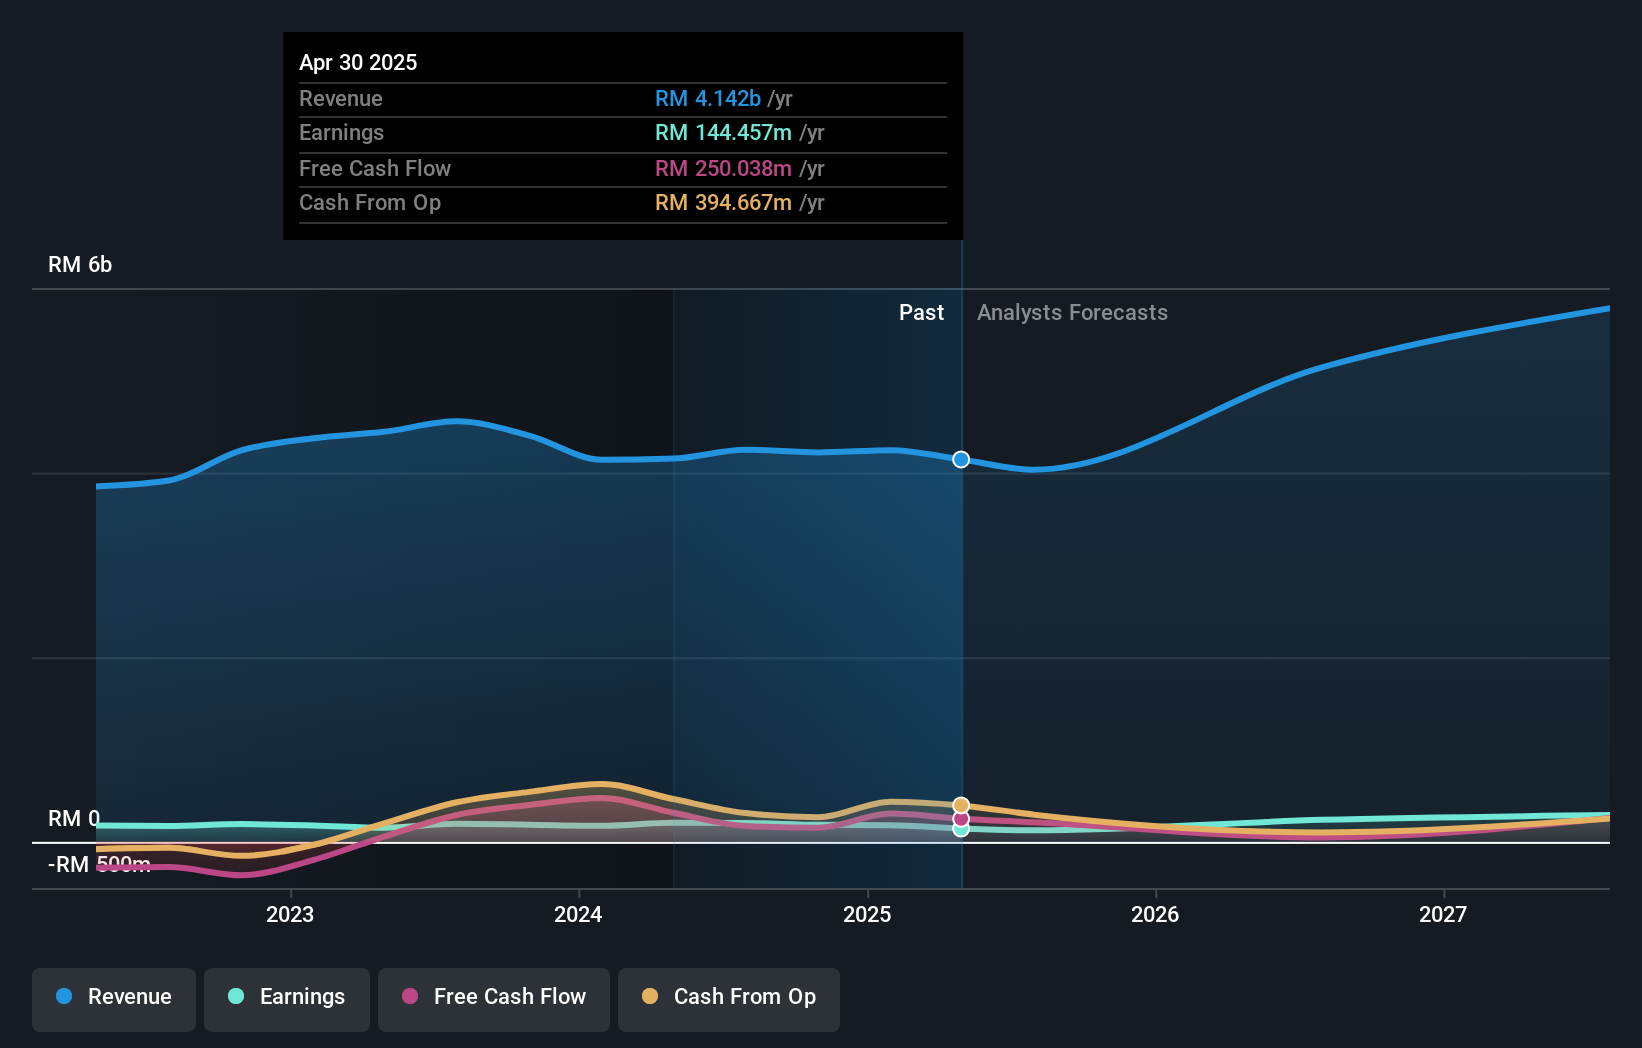Click the 'Past' section label
The width and height of the screenshot is (1642, 1048).
tap(921, 313)
